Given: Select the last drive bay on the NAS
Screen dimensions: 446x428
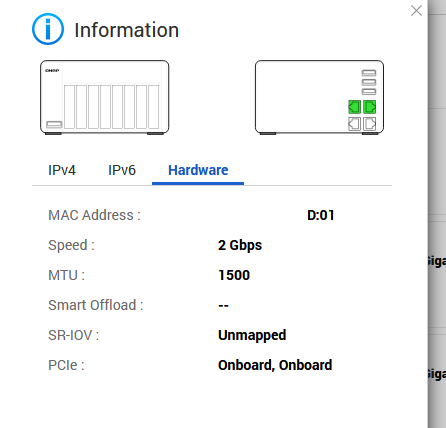Looking at the screenshot, I should 154,107.
